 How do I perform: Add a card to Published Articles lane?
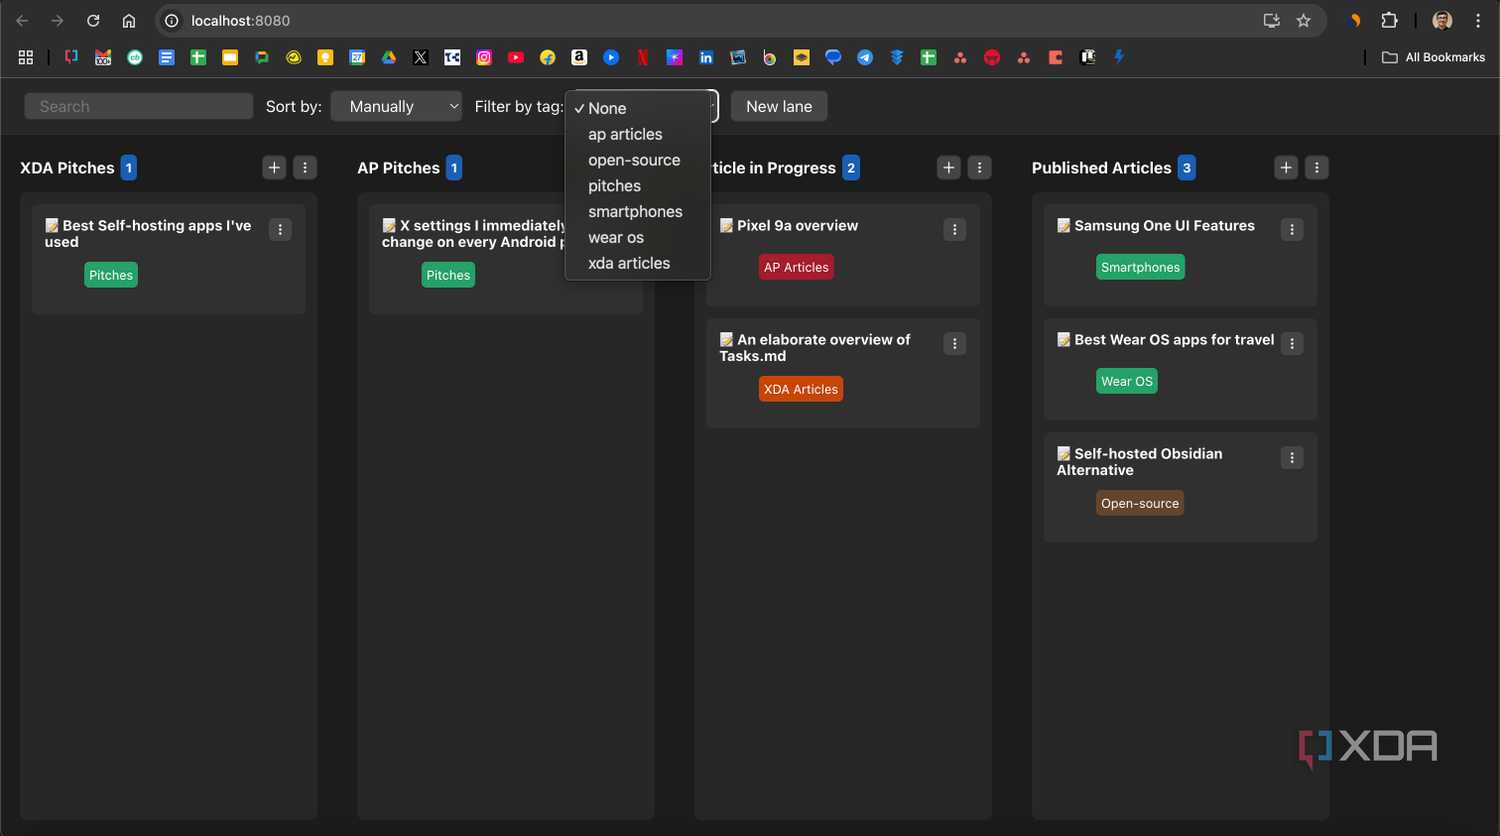pyautogui.click(x=1286, y=168)
